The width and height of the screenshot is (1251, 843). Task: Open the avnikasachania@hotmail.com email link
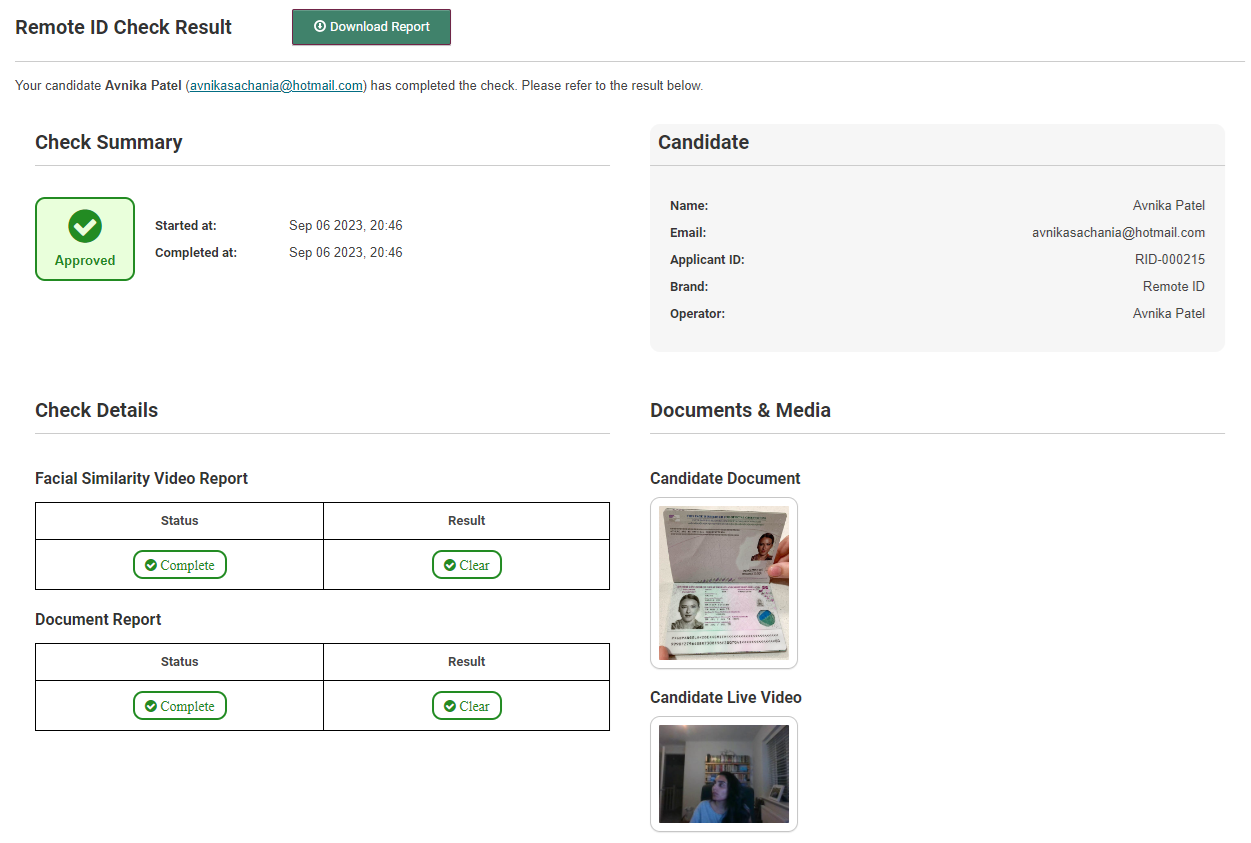point(276,86)
